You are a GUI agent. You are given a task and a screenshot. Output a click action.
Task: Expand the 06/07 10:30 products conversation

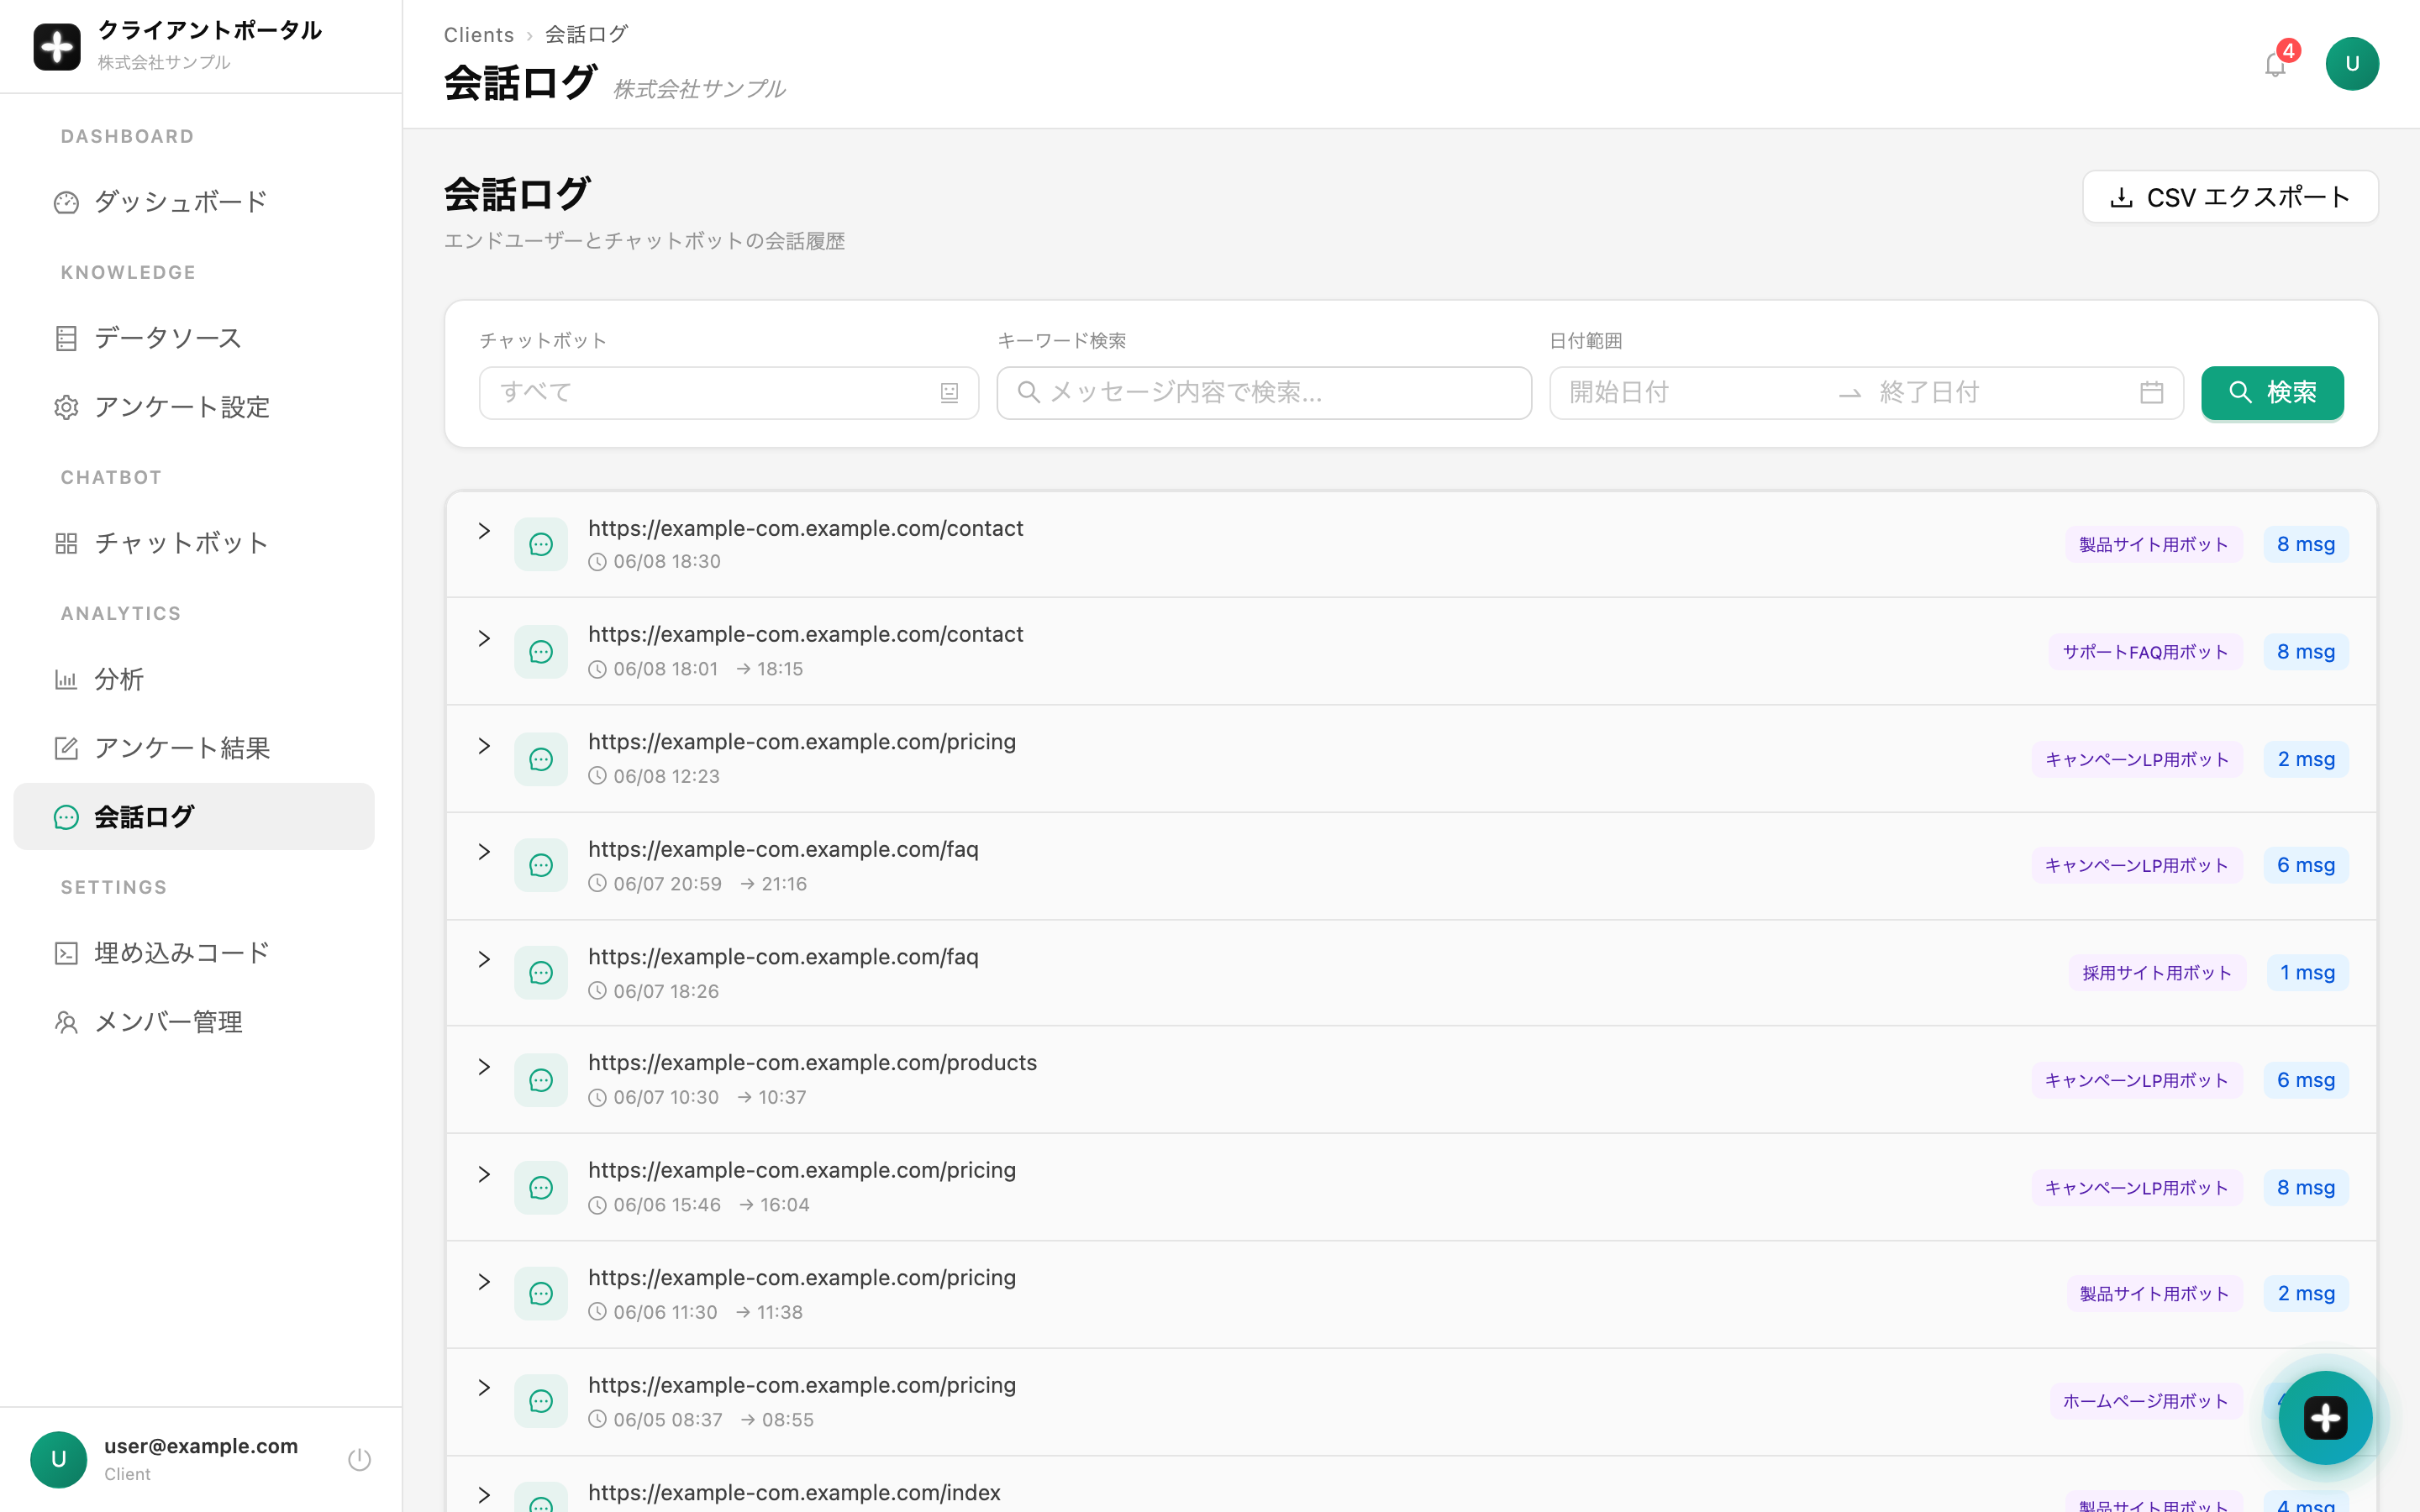coord(484,1067)
